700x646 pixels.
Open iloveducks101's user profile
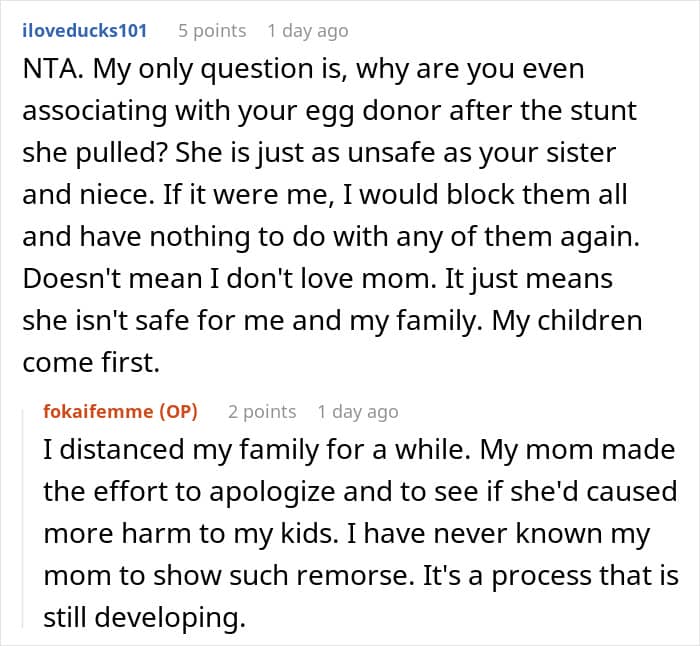coord(84,31)
